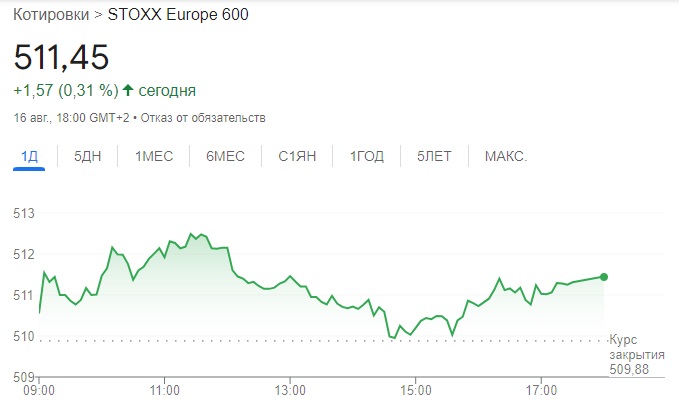Click the +1,57 (0,31 %) change text

66,90
